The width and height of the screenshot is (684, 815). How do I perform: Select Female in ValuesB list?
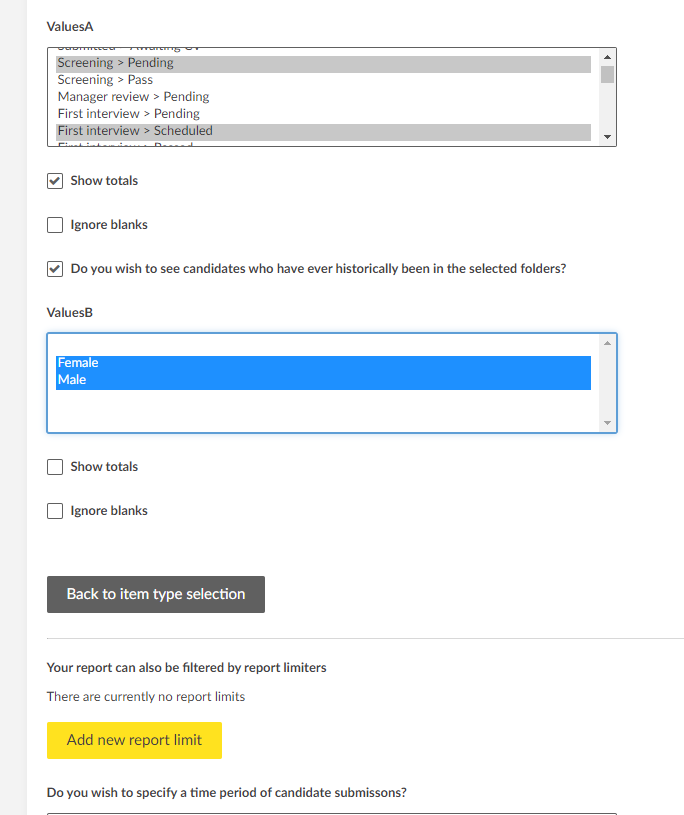click(x=78, y=363)
